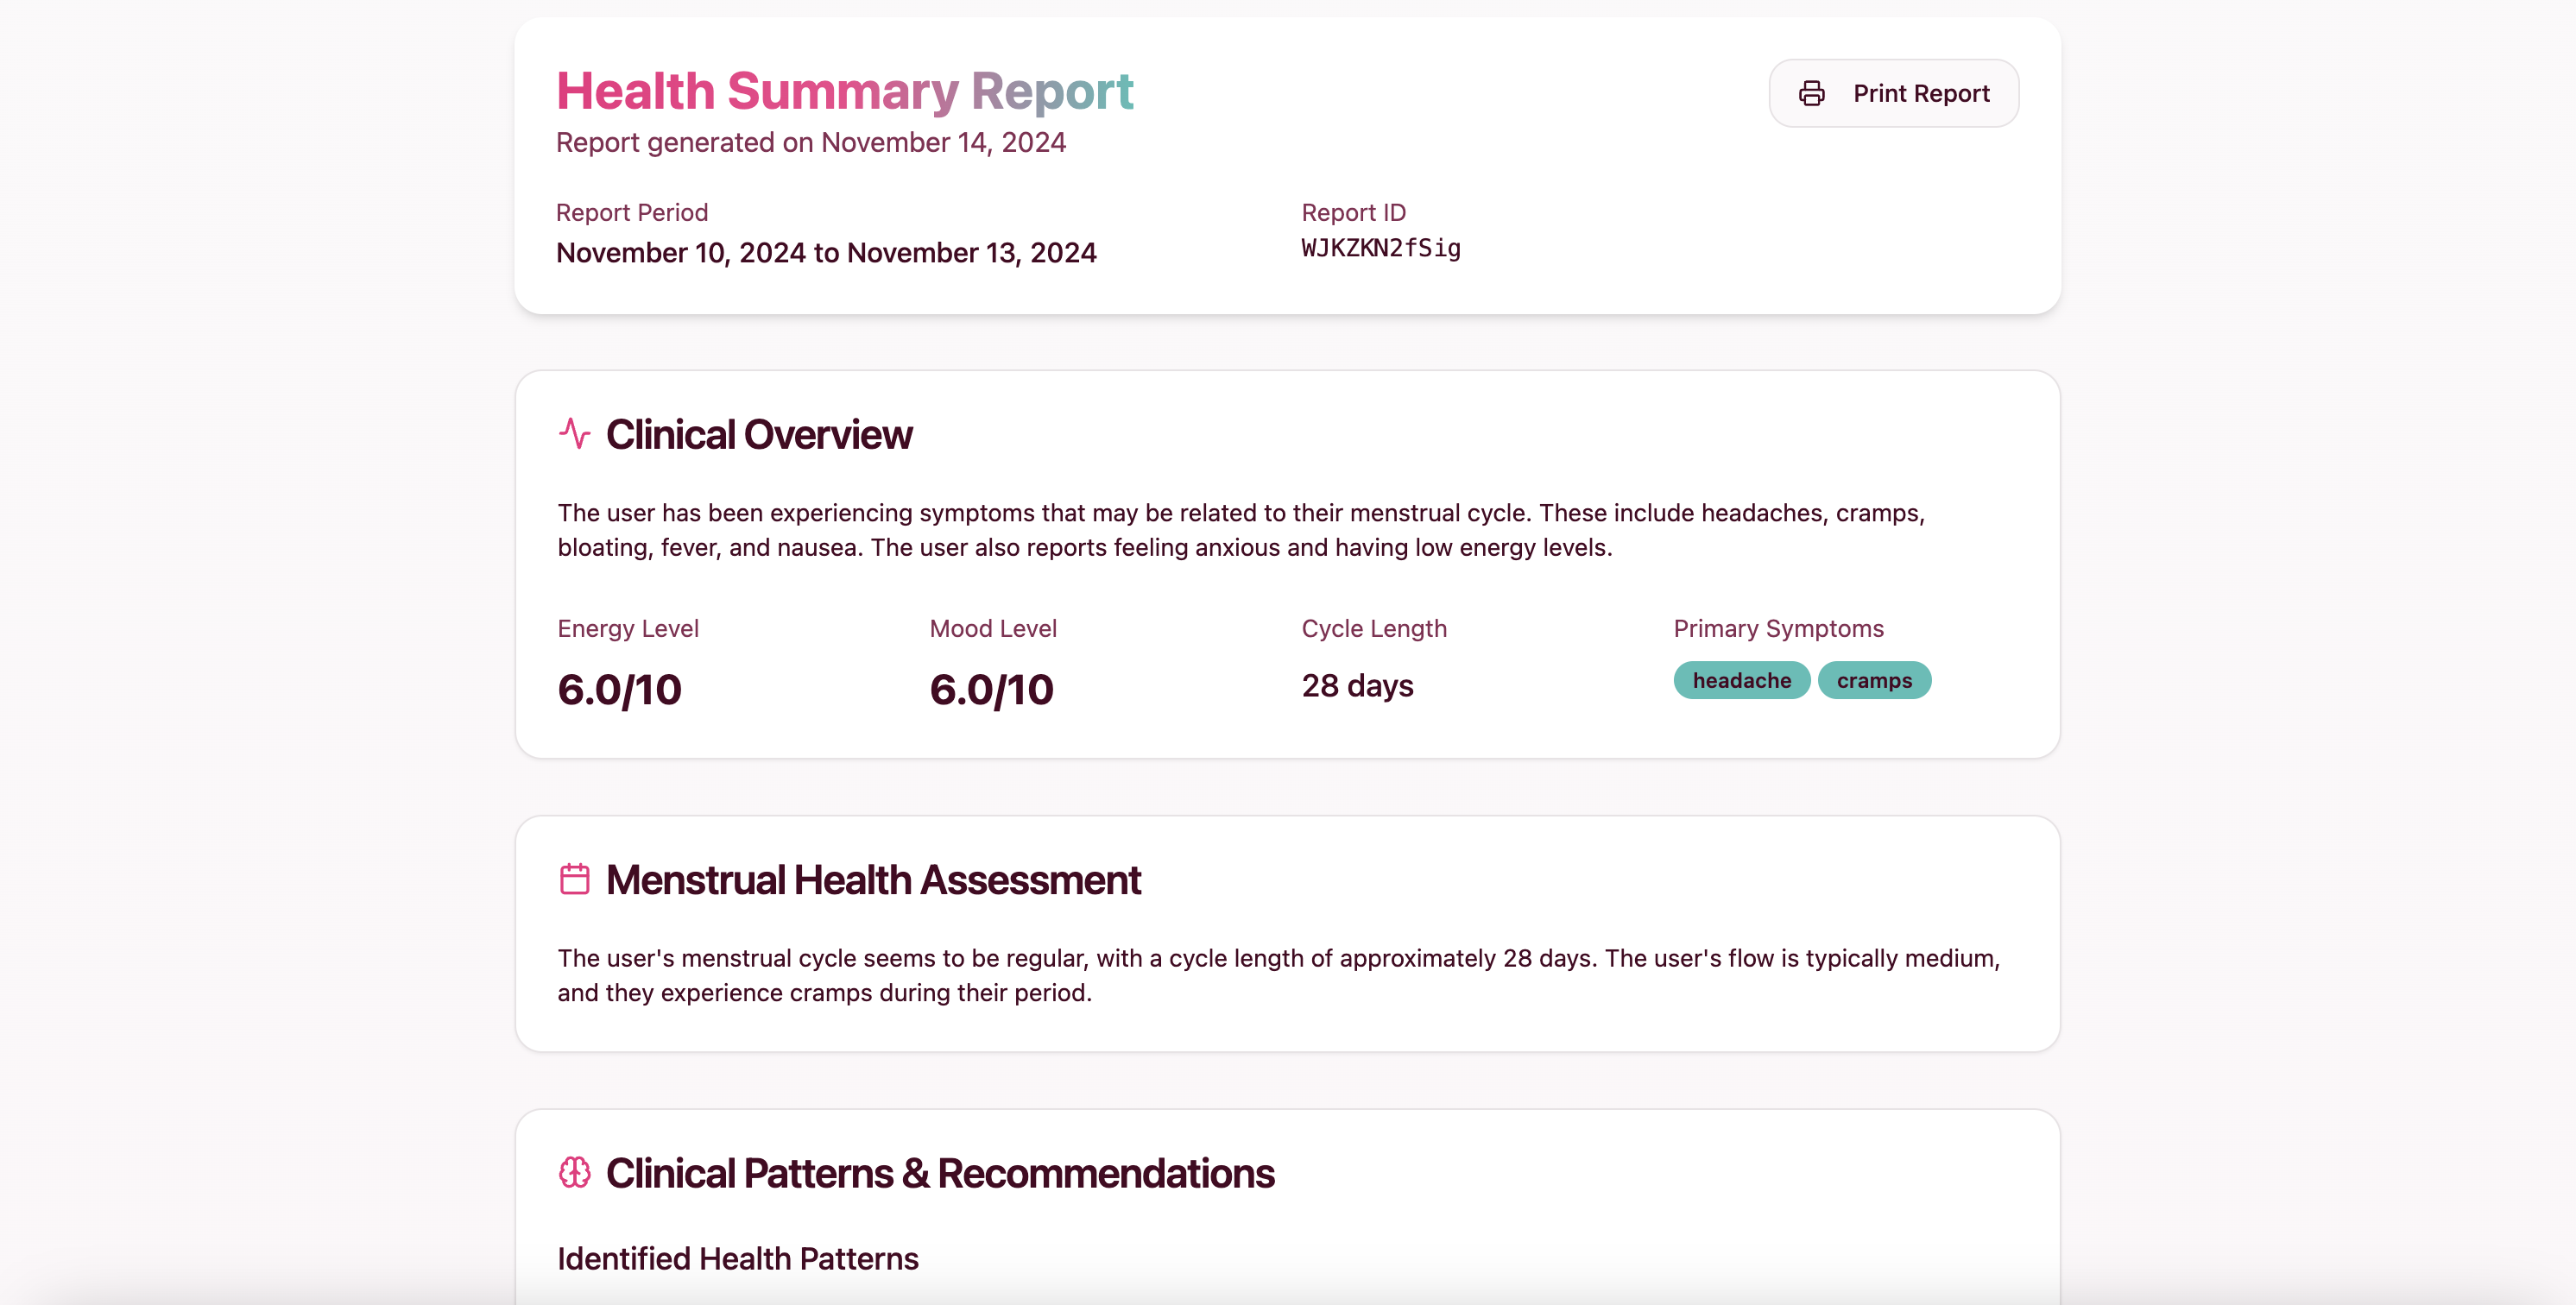
Task: Click the printer icon in Print Report
Action: pyautogui.click(x=1811, y=93)
